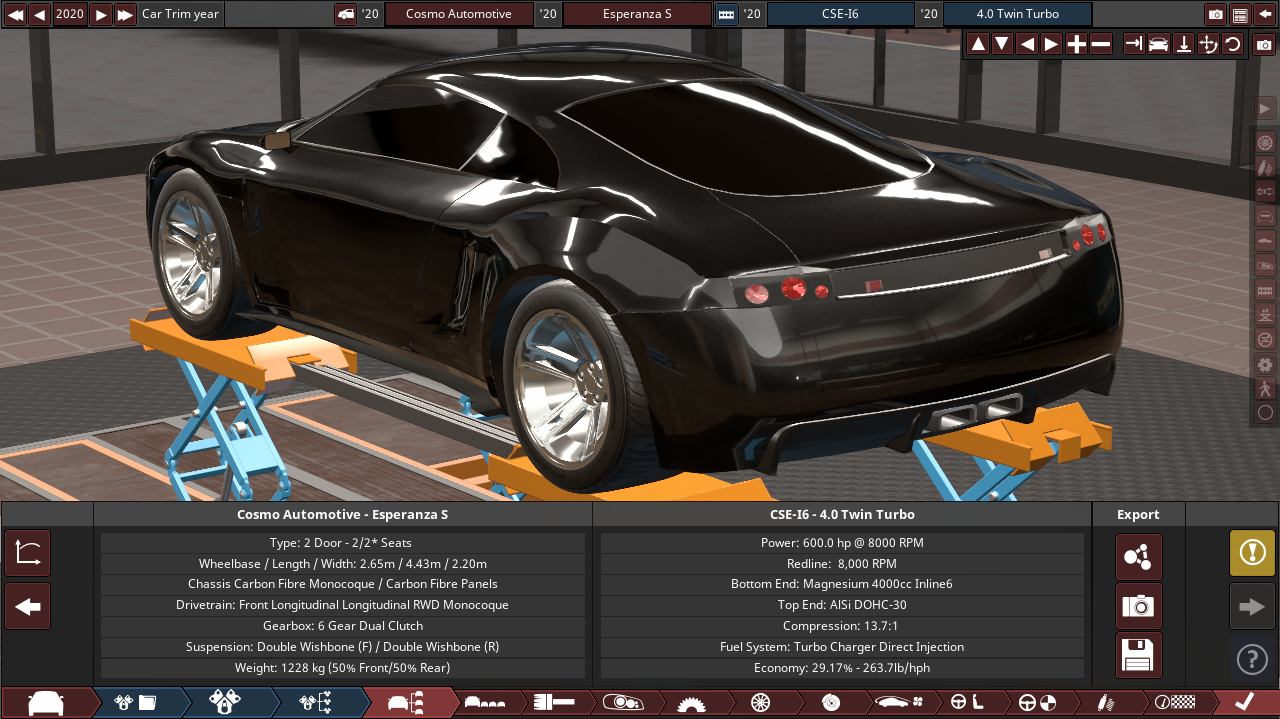Click the back arrow in top-right corner

coord(1265,14)
